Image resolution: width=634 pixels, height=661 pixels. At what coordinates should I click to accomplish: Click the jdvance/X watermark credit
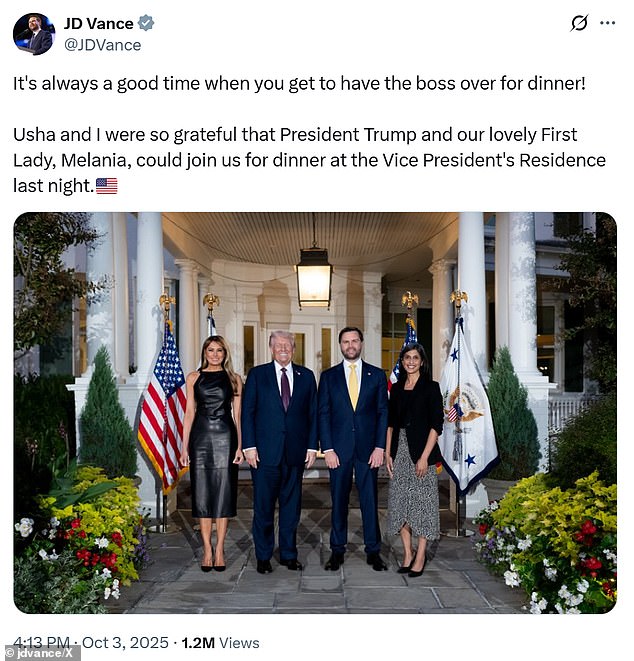pos(40,653)
